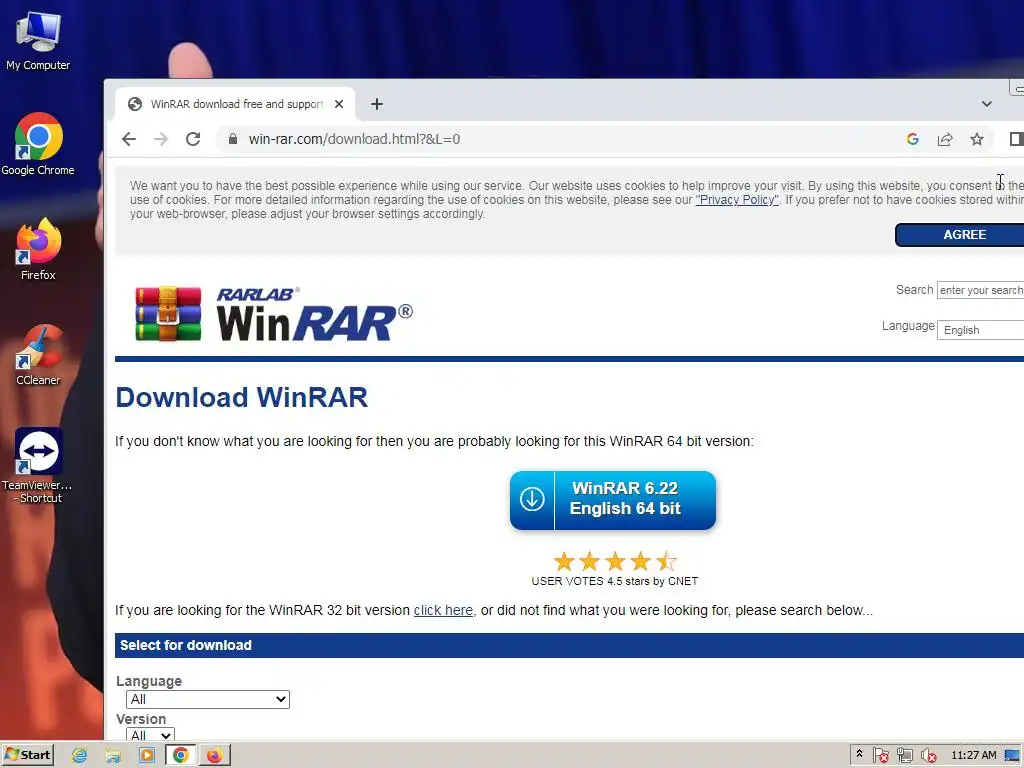The width and height of the screenshot is (1024, 768).
Task: Open a new Chrome tab
Action: pyautogui.click(x=377, y=104)
